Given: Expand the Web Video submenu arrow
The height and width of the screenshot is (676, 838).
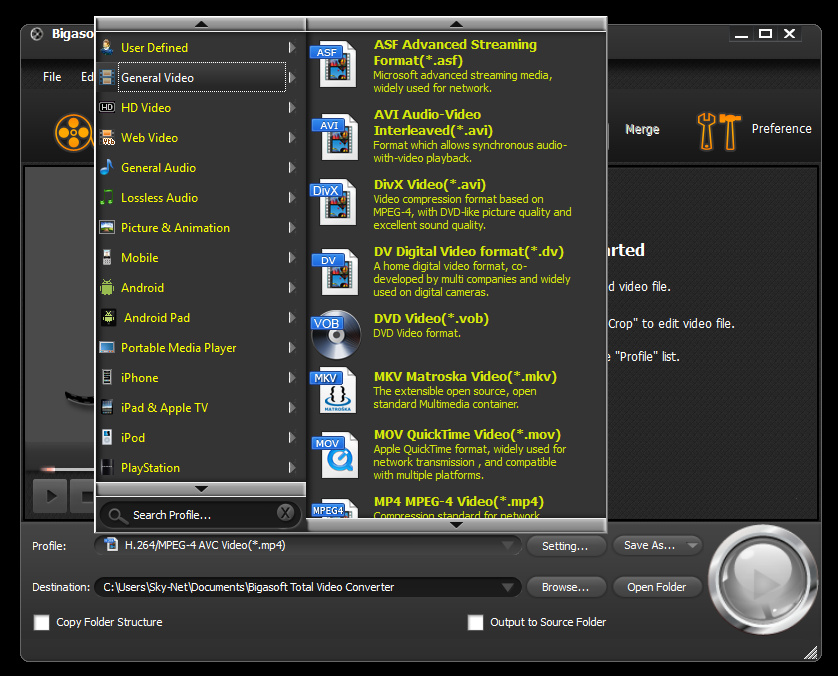Looking at the screenshot, I should 292,137.
